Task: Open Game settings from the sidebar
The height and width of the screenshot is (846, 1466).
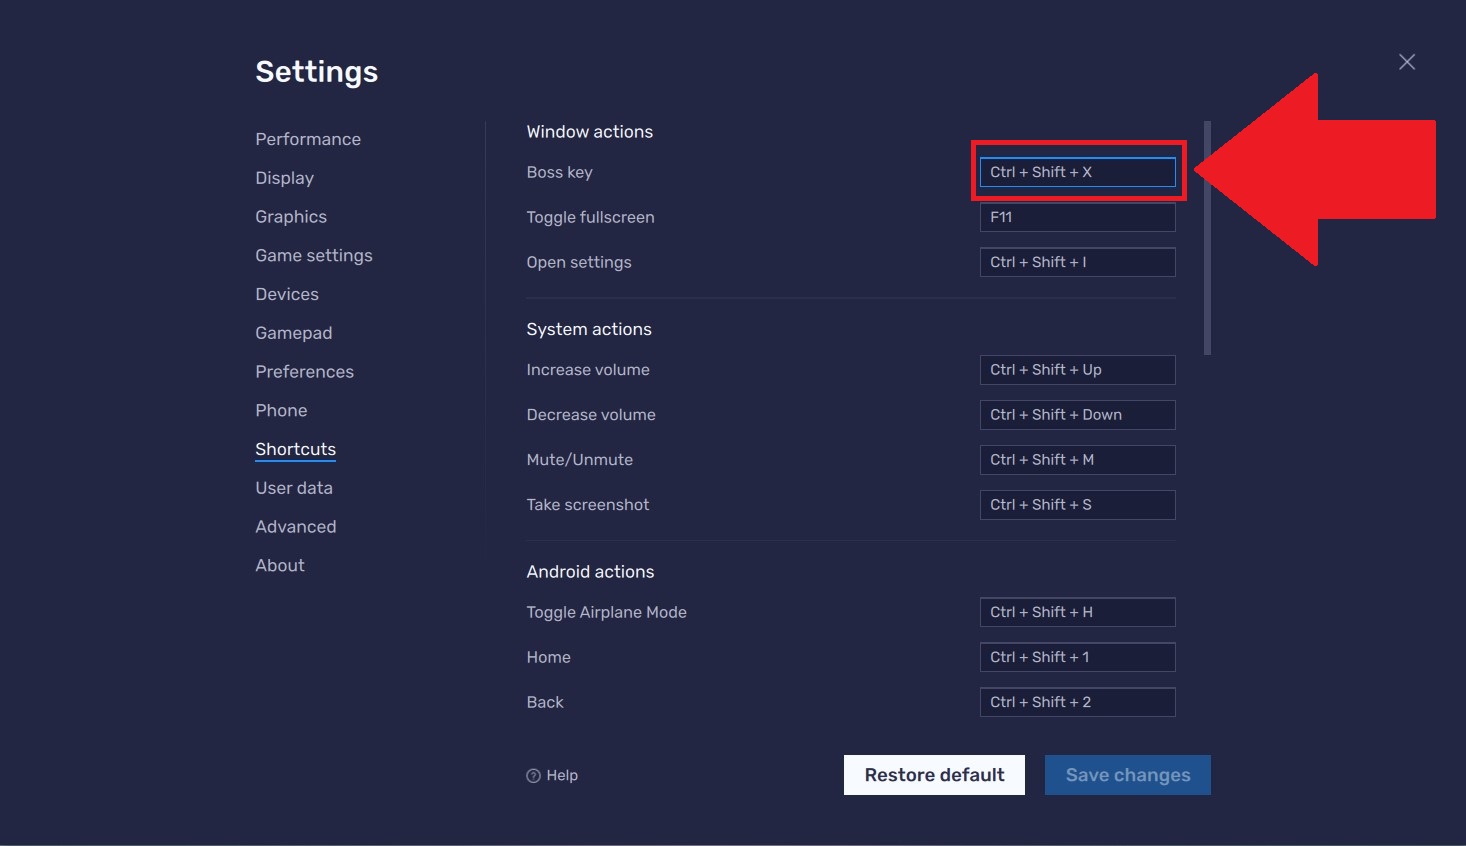Action: coord(313,255)
